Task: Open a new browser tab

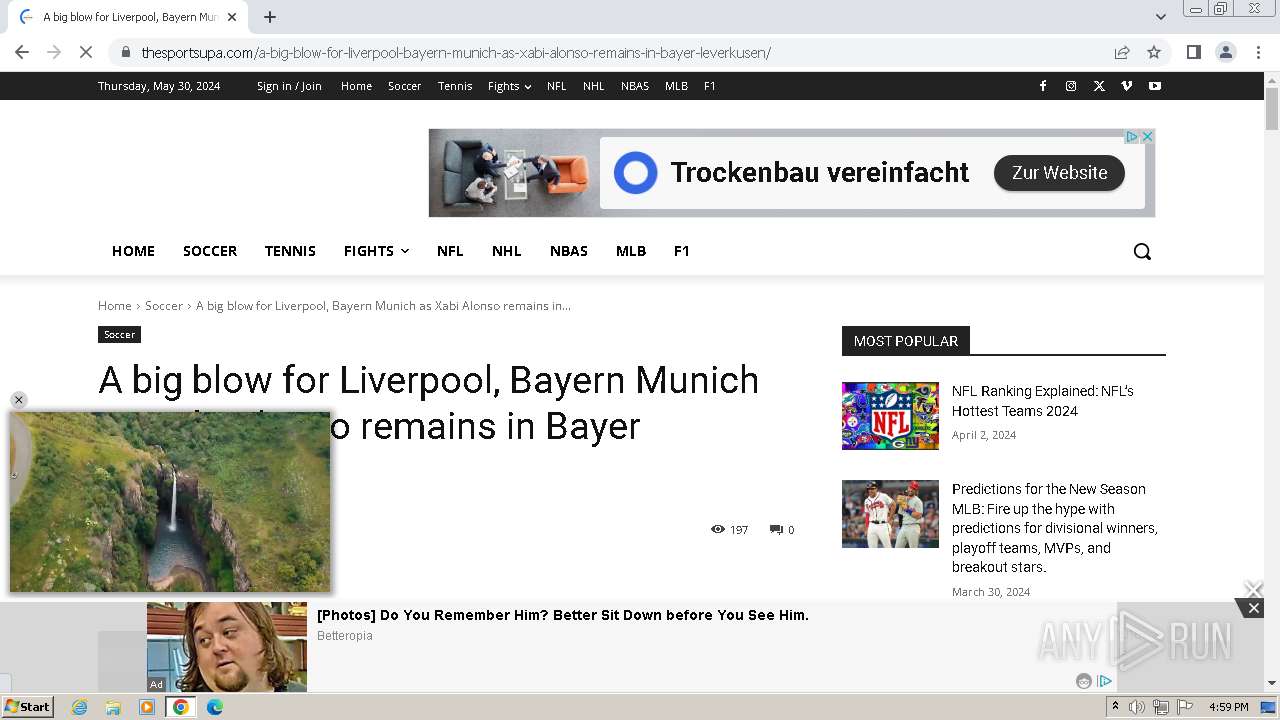Action: click(270, 17)
